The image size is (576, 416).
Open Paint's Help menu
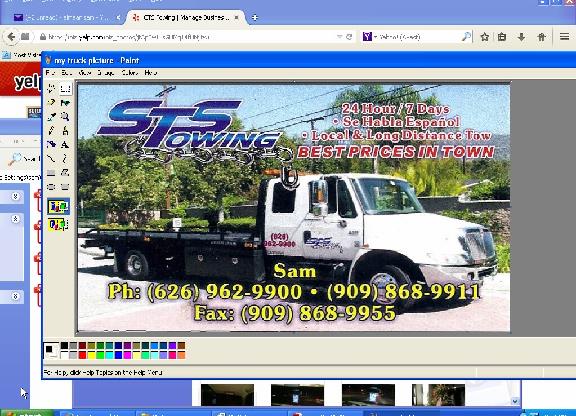pyautogui.click(x=151, y=73)
